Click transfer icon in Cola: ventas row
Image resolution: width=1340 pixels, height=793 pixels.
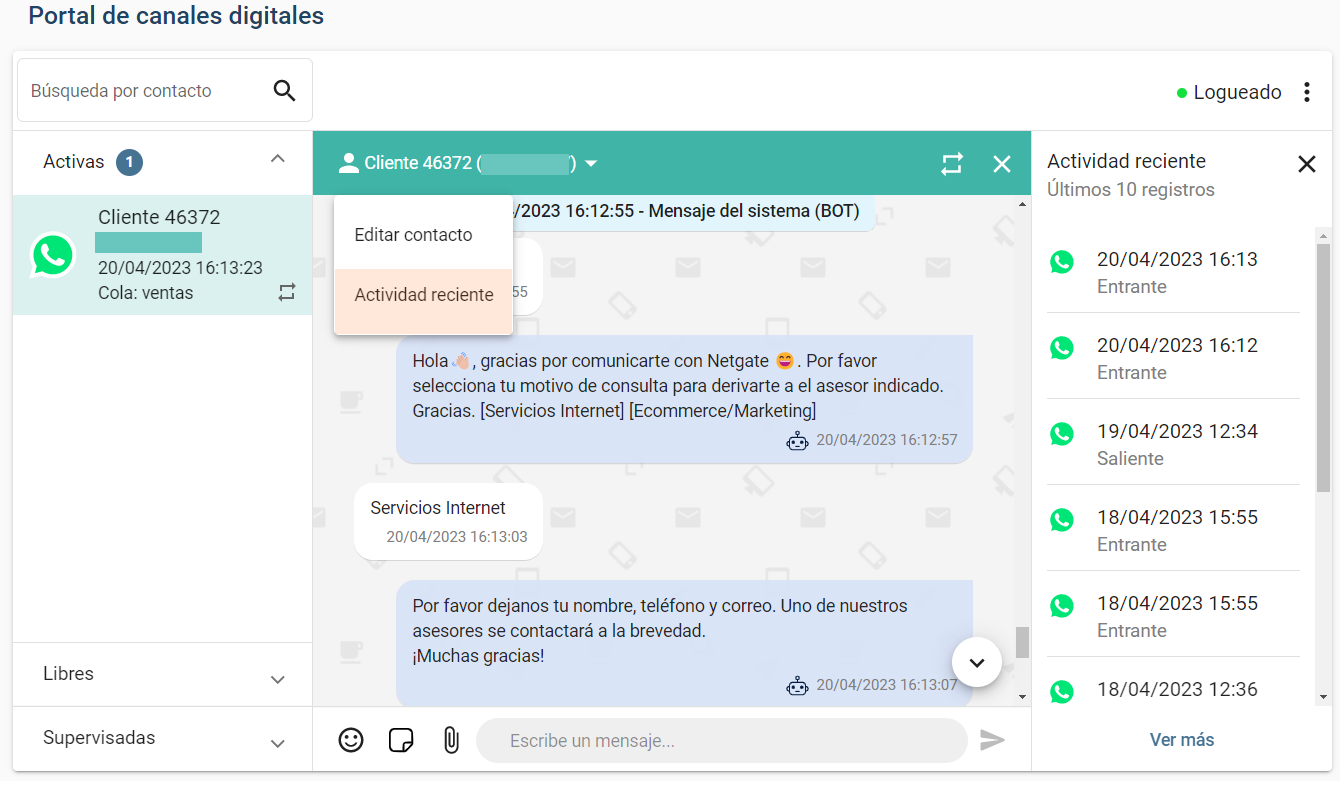[287, 292]
